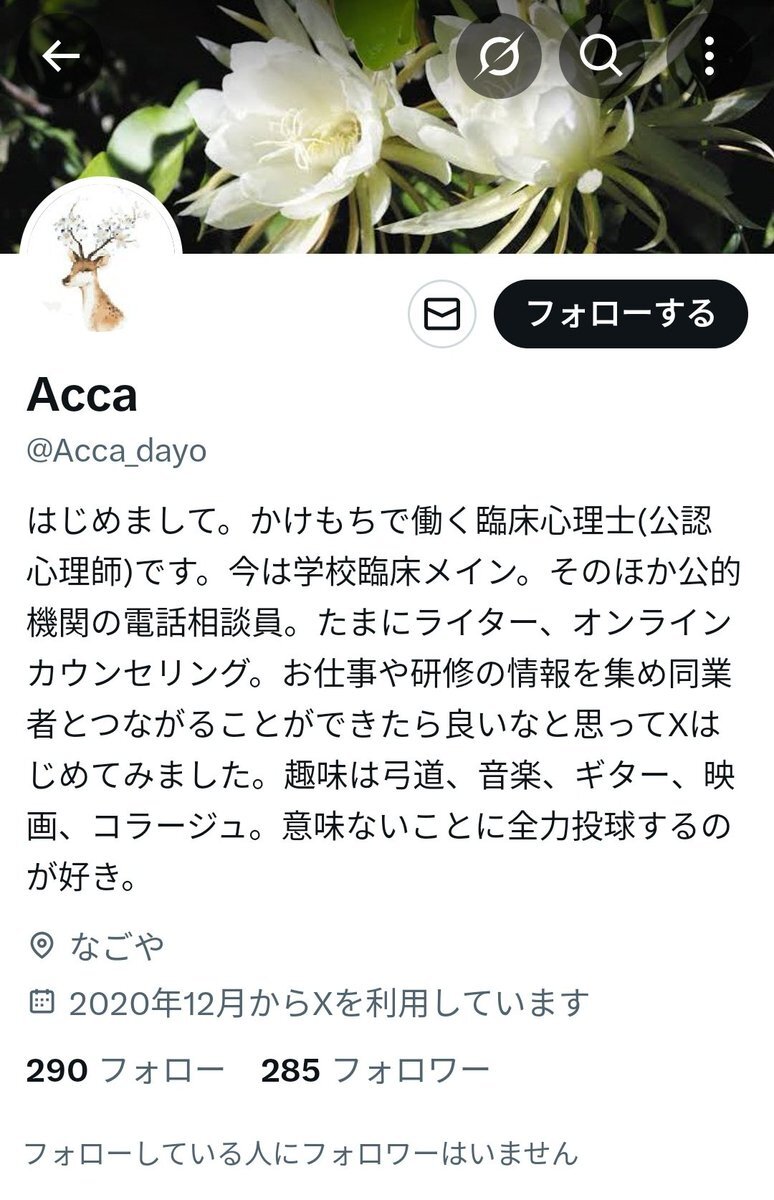Image resolution: width=774 pixels, height=1200 pixels.
Task: Tap the calendar join-date icon
Action: coord(41,1000)
